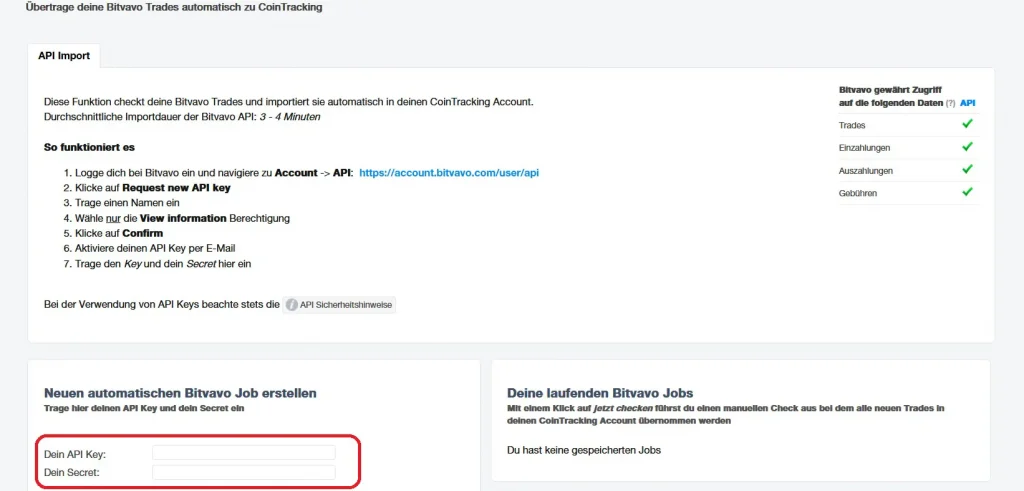Click the 'Dein API Key:' label

point(75,454)
